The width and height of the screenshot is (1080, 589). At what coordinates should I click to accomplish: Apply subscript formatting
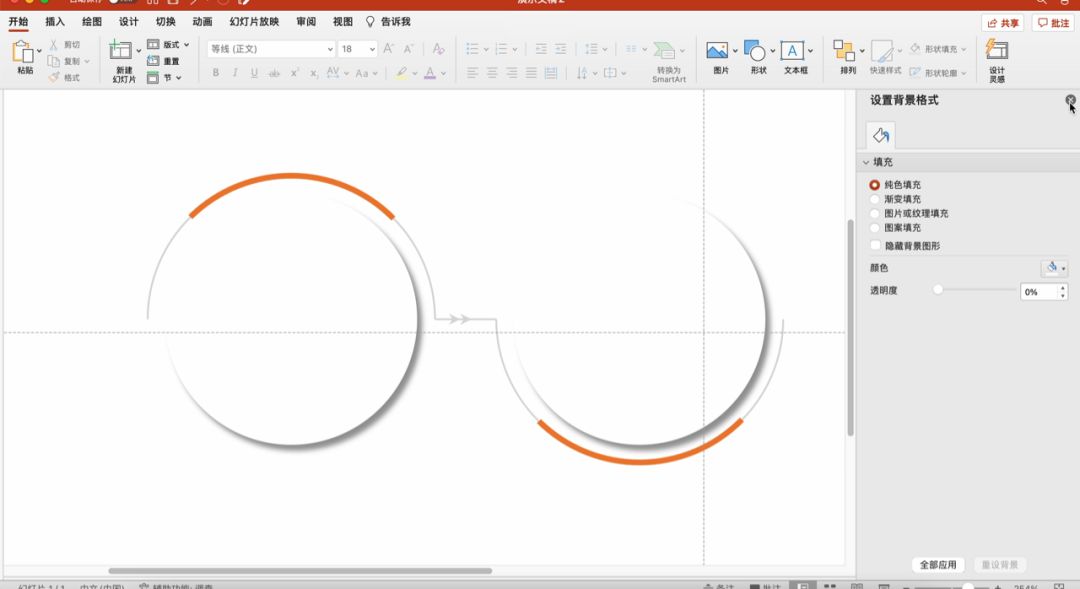pyautogui.click(x=313, y=72)
